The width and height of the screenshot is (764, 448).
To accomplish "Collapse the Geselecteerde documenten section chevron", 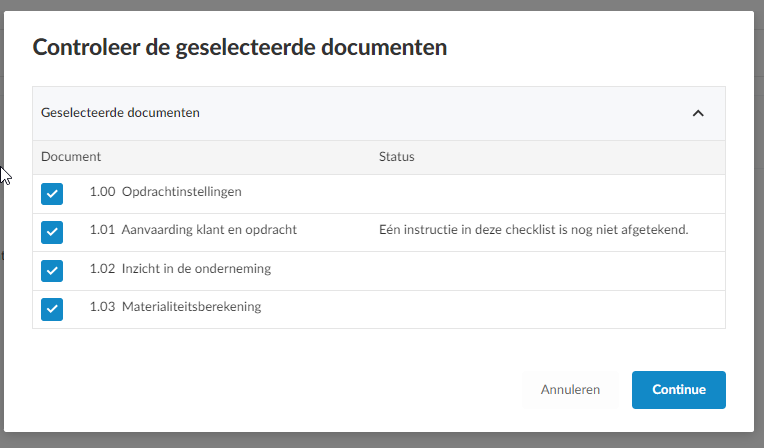I will coord(698,113).
